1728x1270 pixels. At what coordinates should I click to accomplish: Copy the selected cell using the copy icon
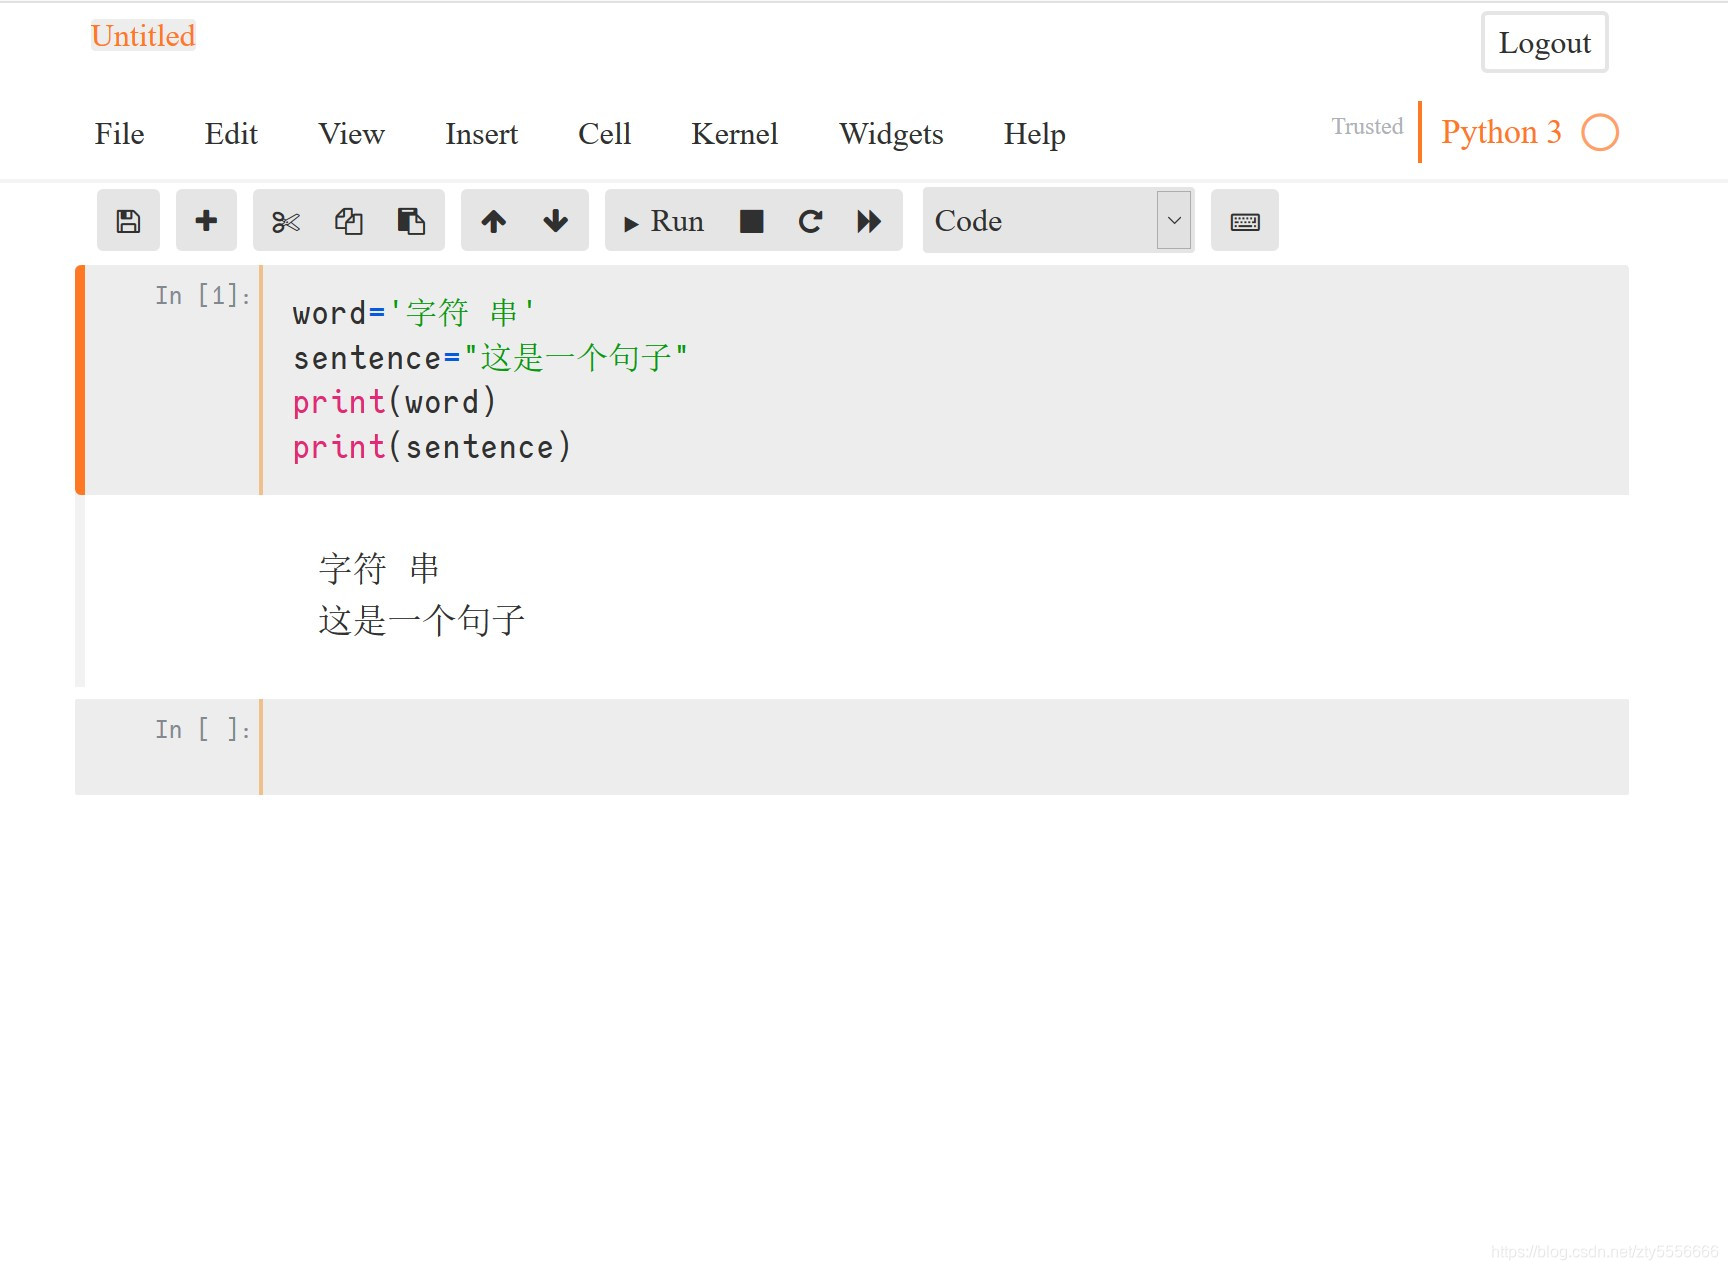point(348,221)
